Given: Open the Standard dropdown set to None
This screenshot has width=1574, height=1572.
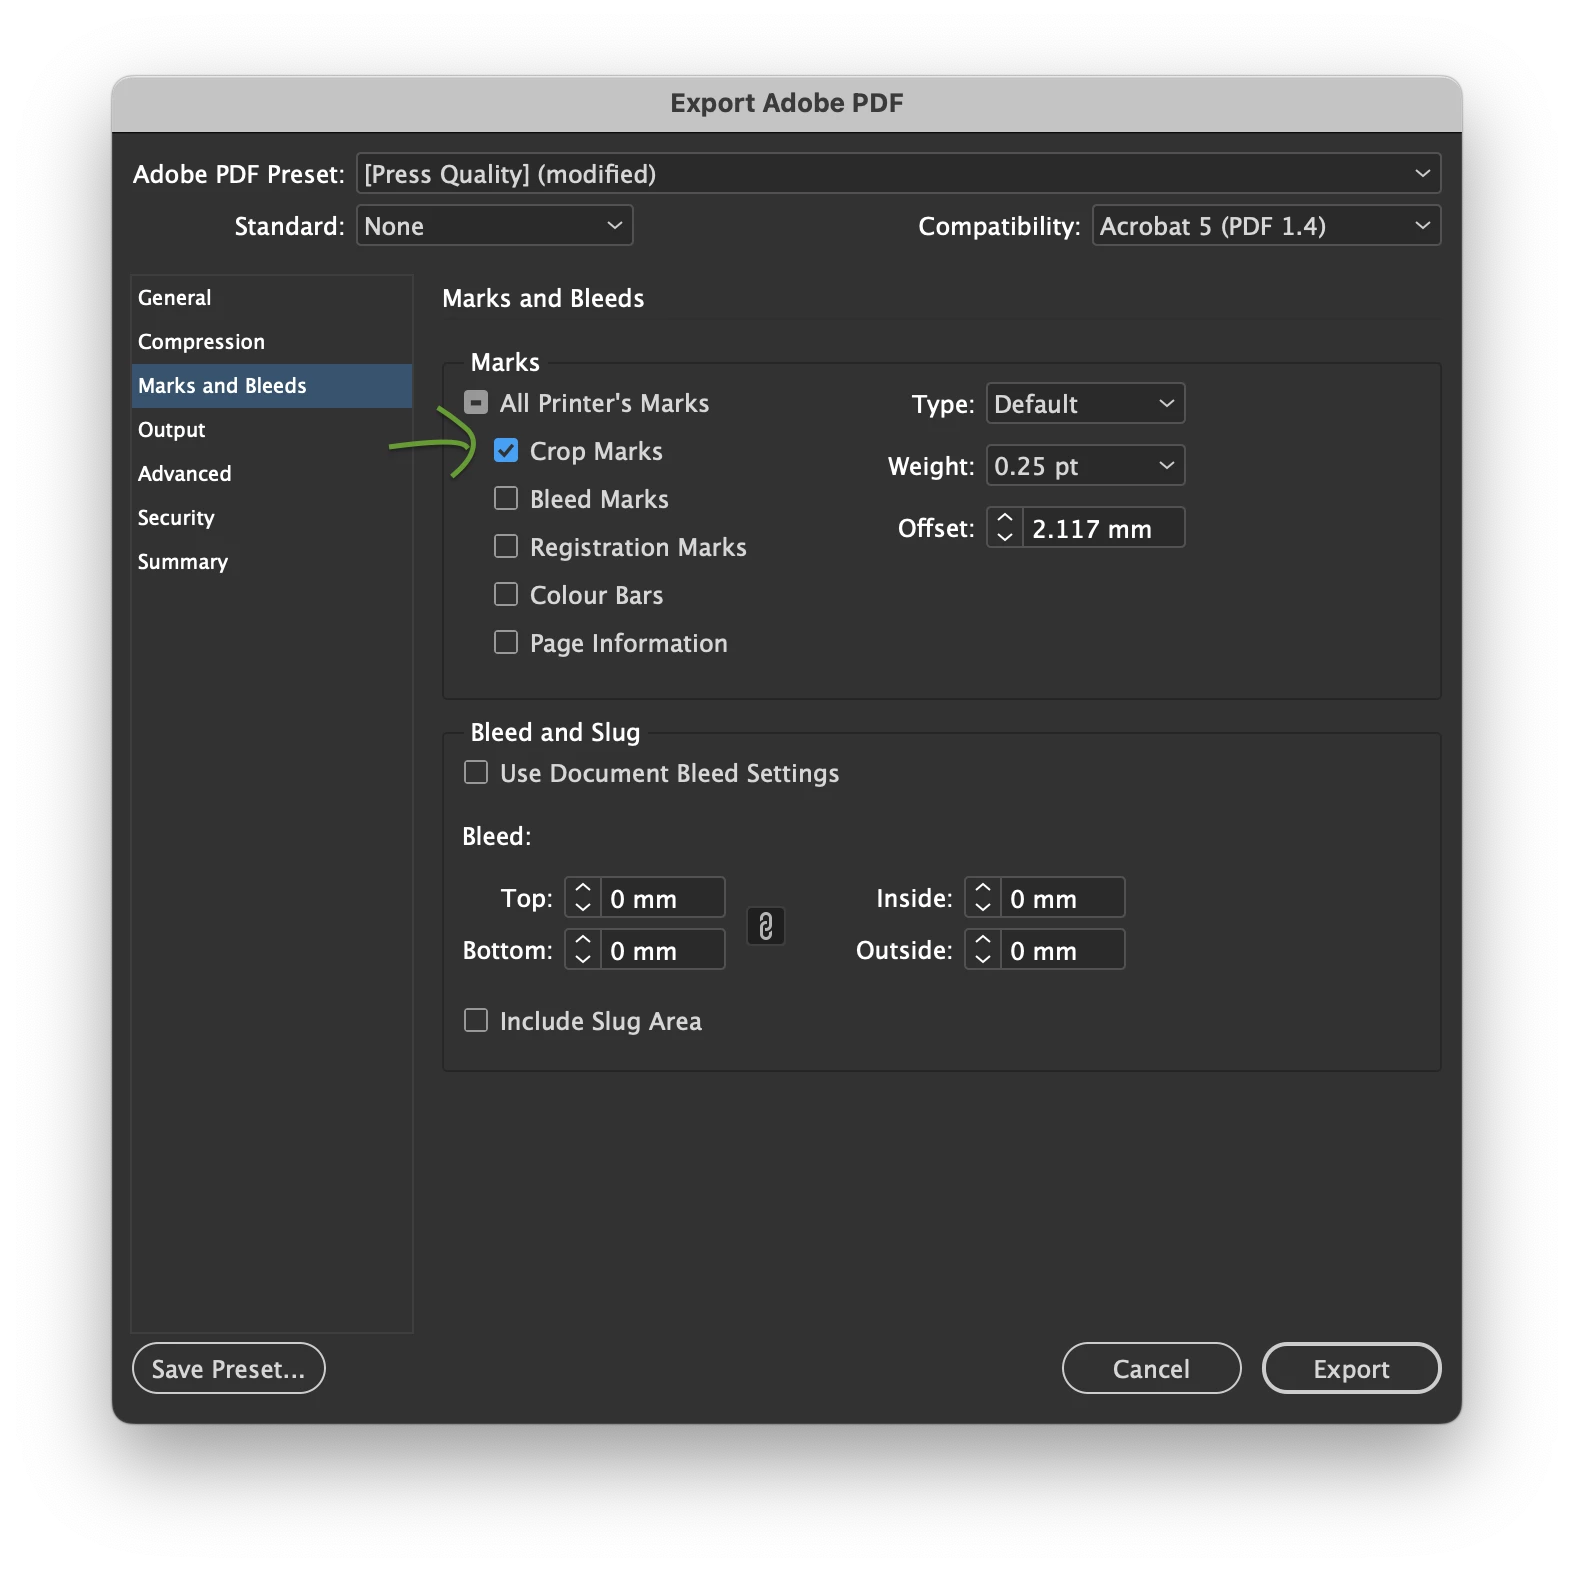Looking at the screenshot, I should click(x=495, y=226).
